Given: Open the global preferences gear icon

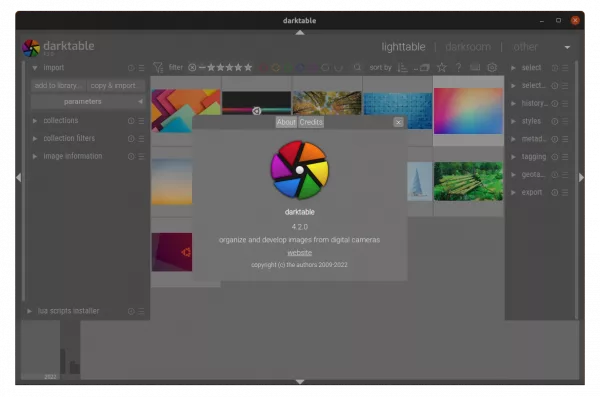Looking at the screenshot, I should [492, 68].
